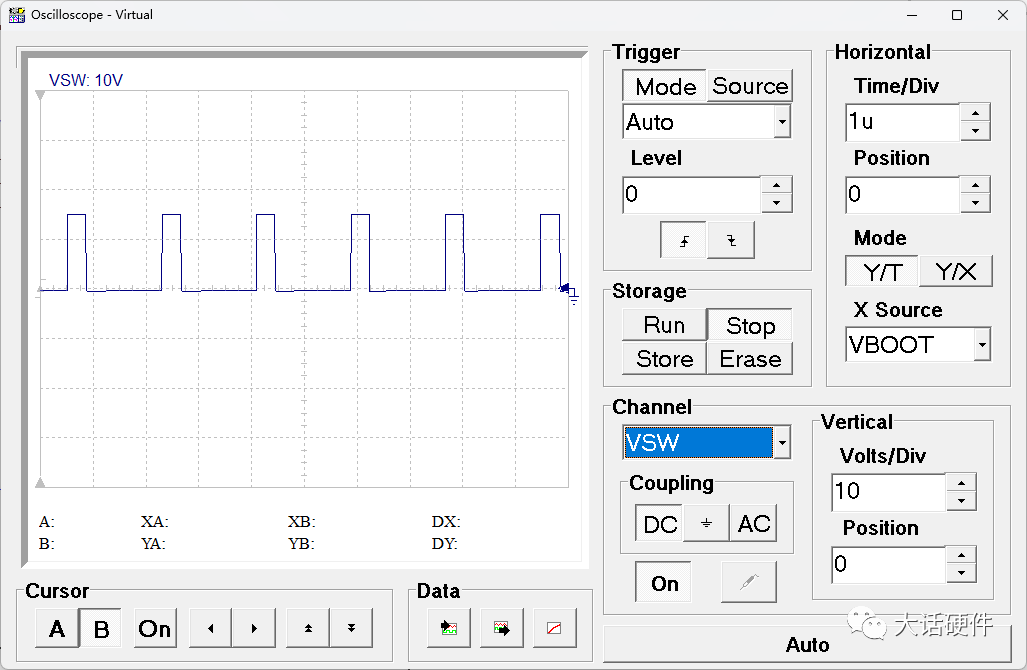
Task: Click the Time/Div input field
Action: 903,122
